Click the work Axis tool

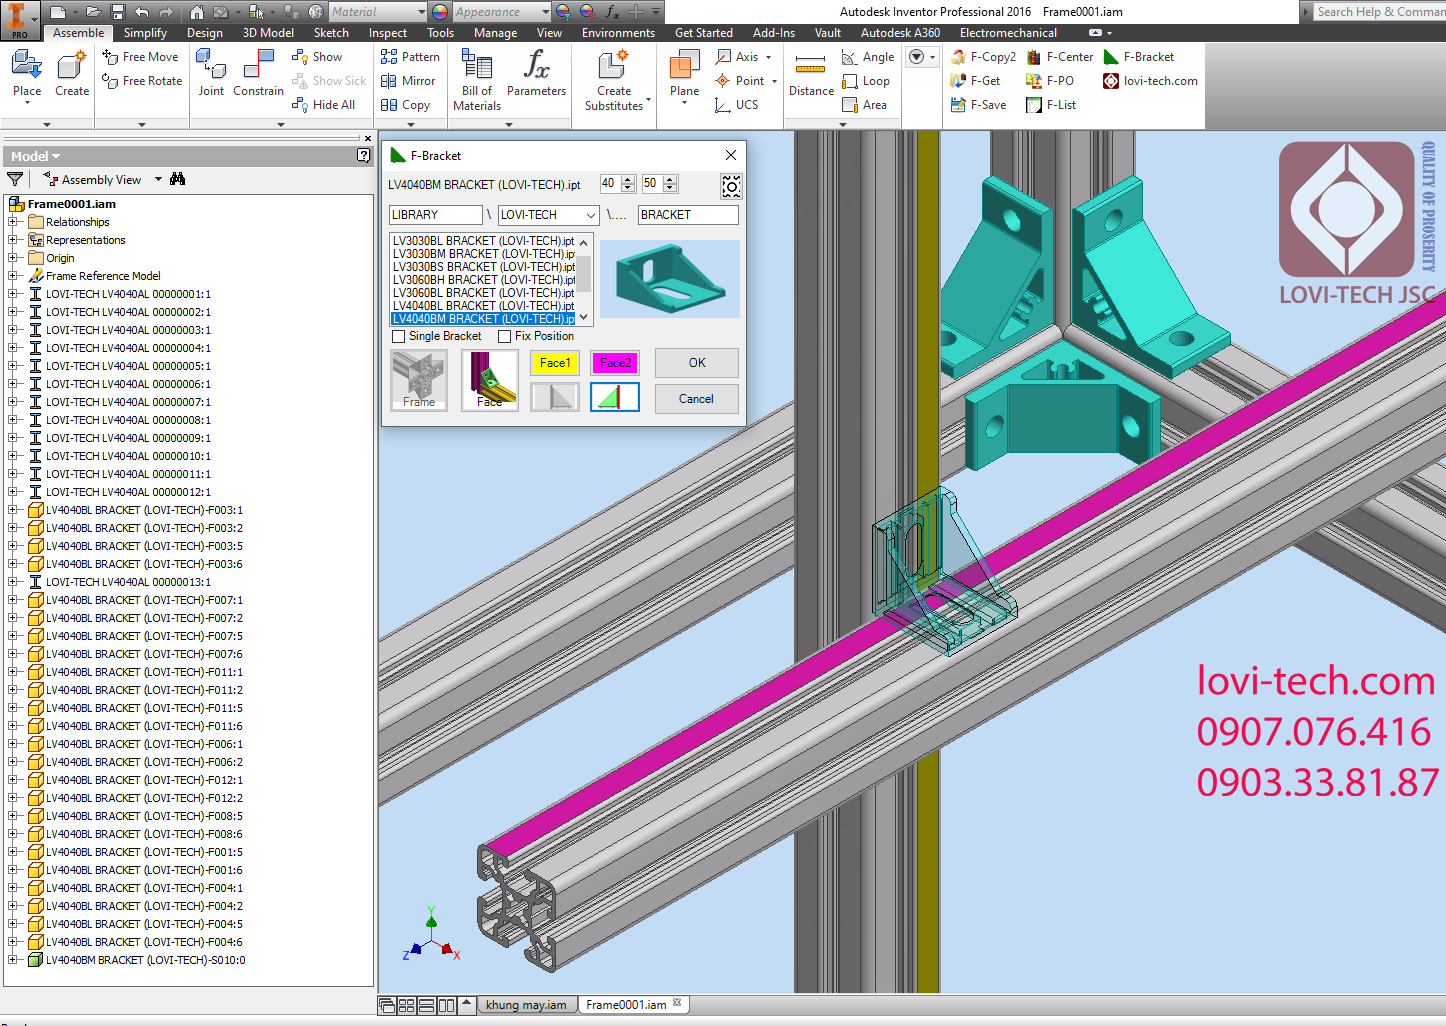click(x=743, y=57)
